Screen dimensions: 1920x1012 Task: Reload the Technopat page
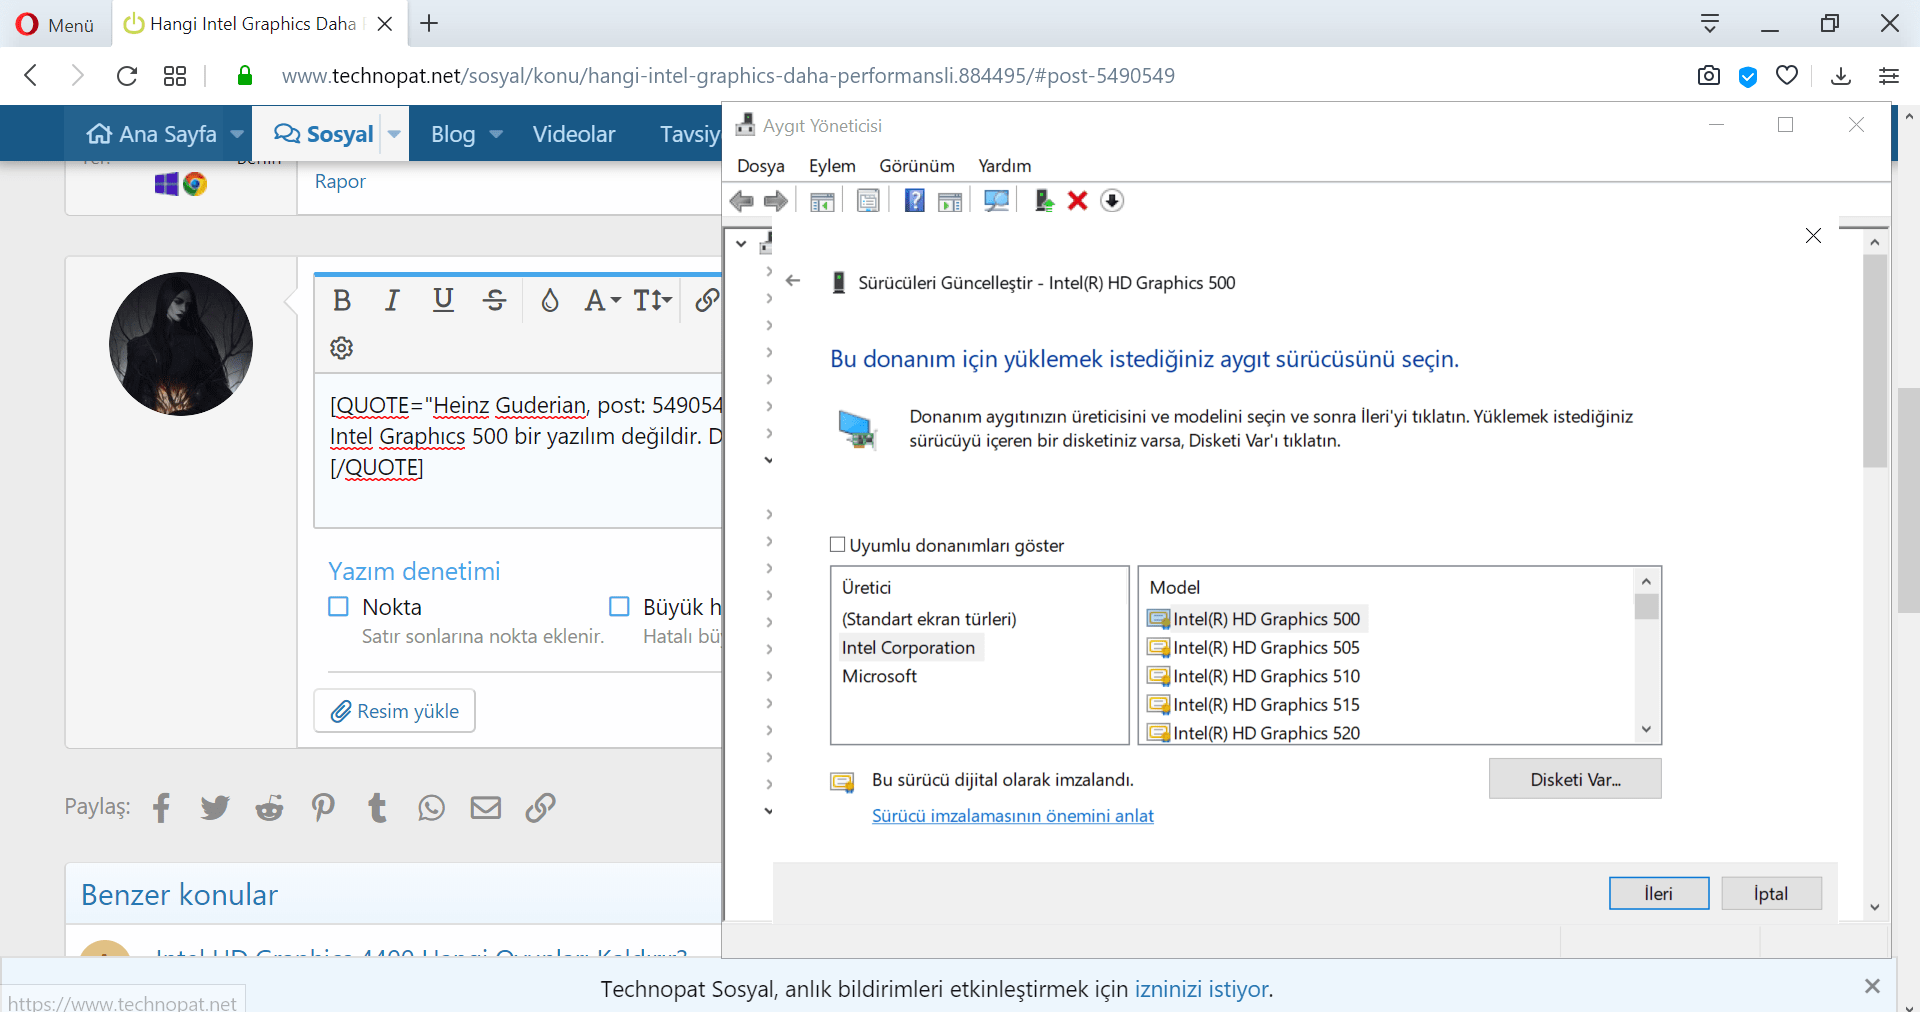pos(127,76)
